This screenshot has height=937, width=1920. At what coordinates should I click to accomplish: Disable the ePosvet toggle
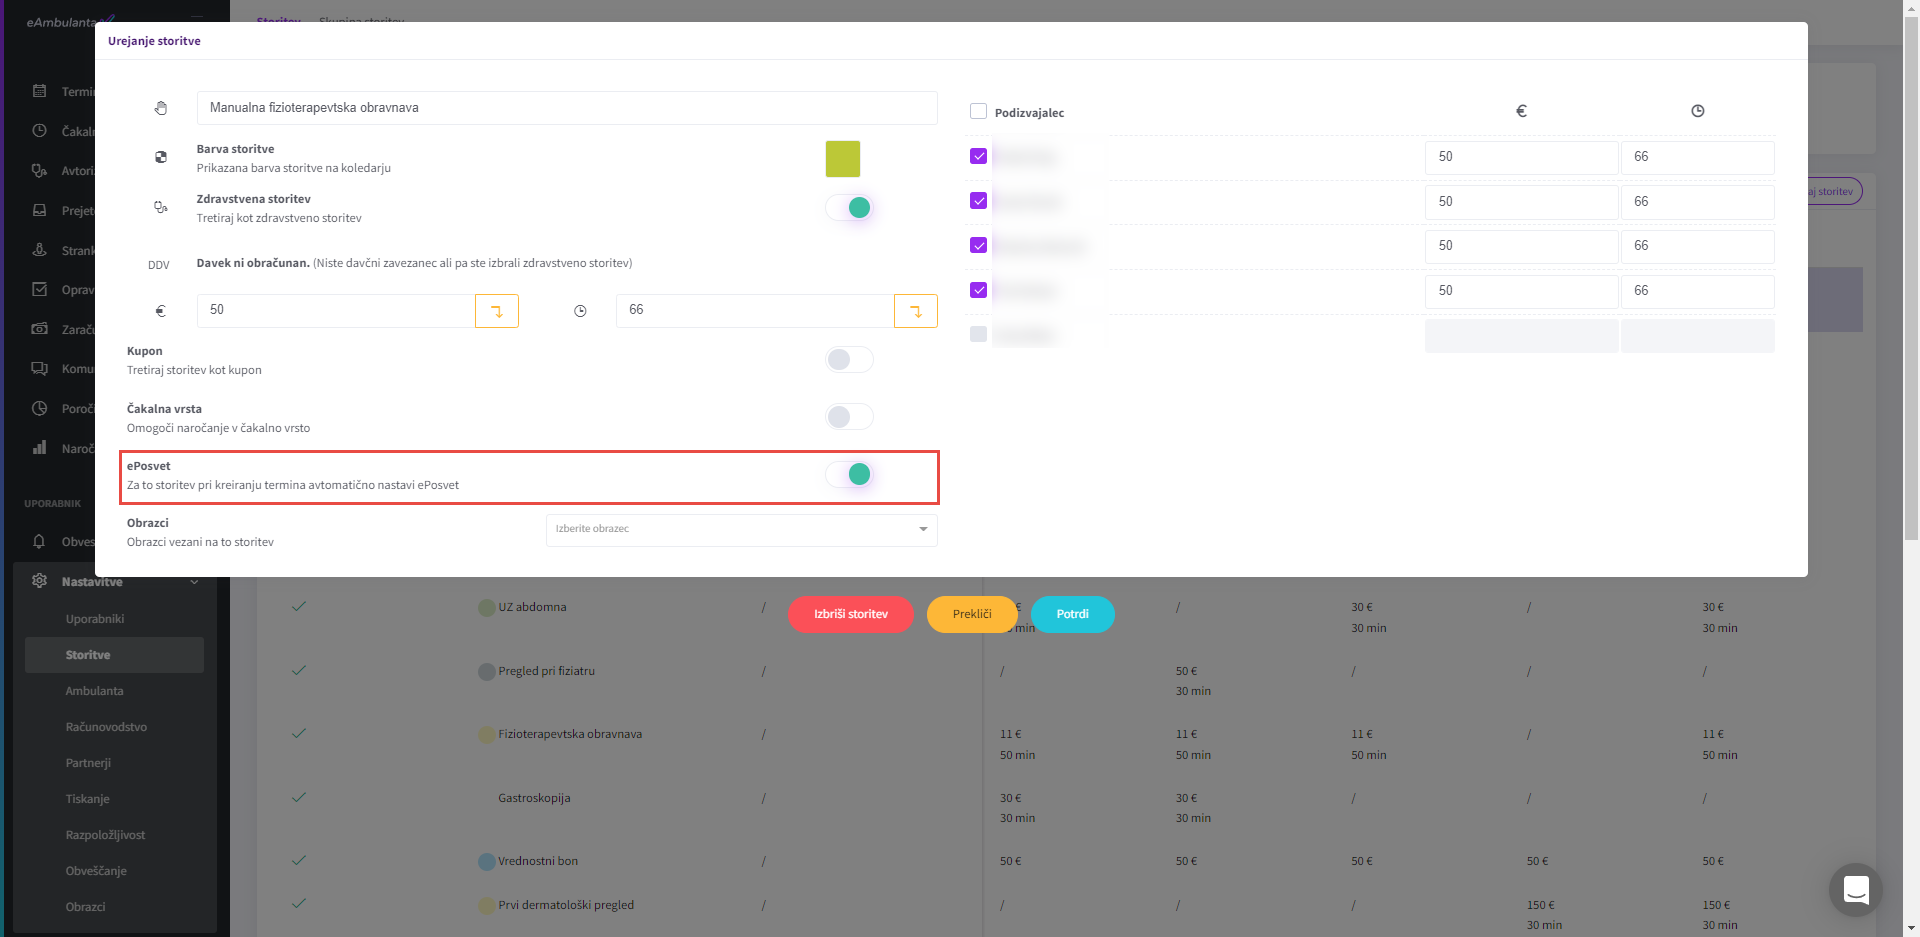[850, 474]
